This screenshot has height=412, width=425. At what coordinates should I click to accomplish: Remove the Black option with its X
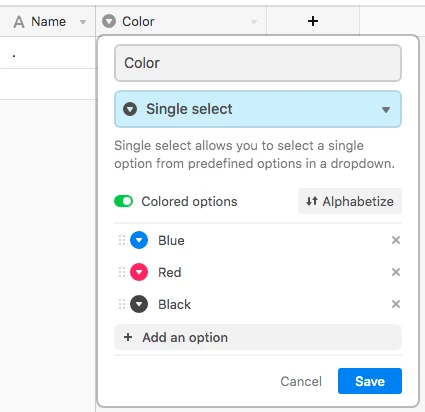396,304
